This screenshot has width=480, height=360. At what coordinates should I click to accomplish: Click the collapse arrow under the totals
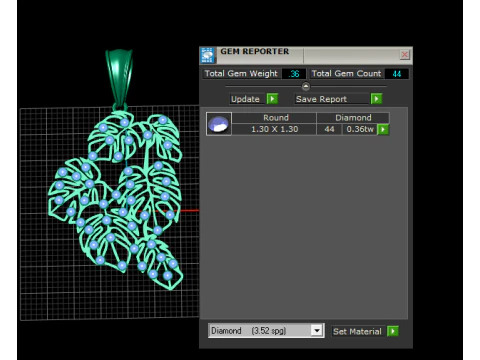point(306,86)
